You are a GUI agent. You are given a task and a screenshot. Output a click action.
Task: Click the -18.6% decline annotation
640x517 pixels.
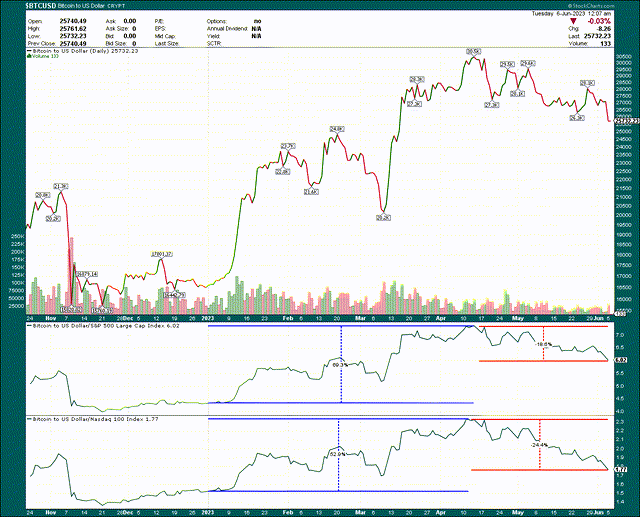tap(543, 344)
